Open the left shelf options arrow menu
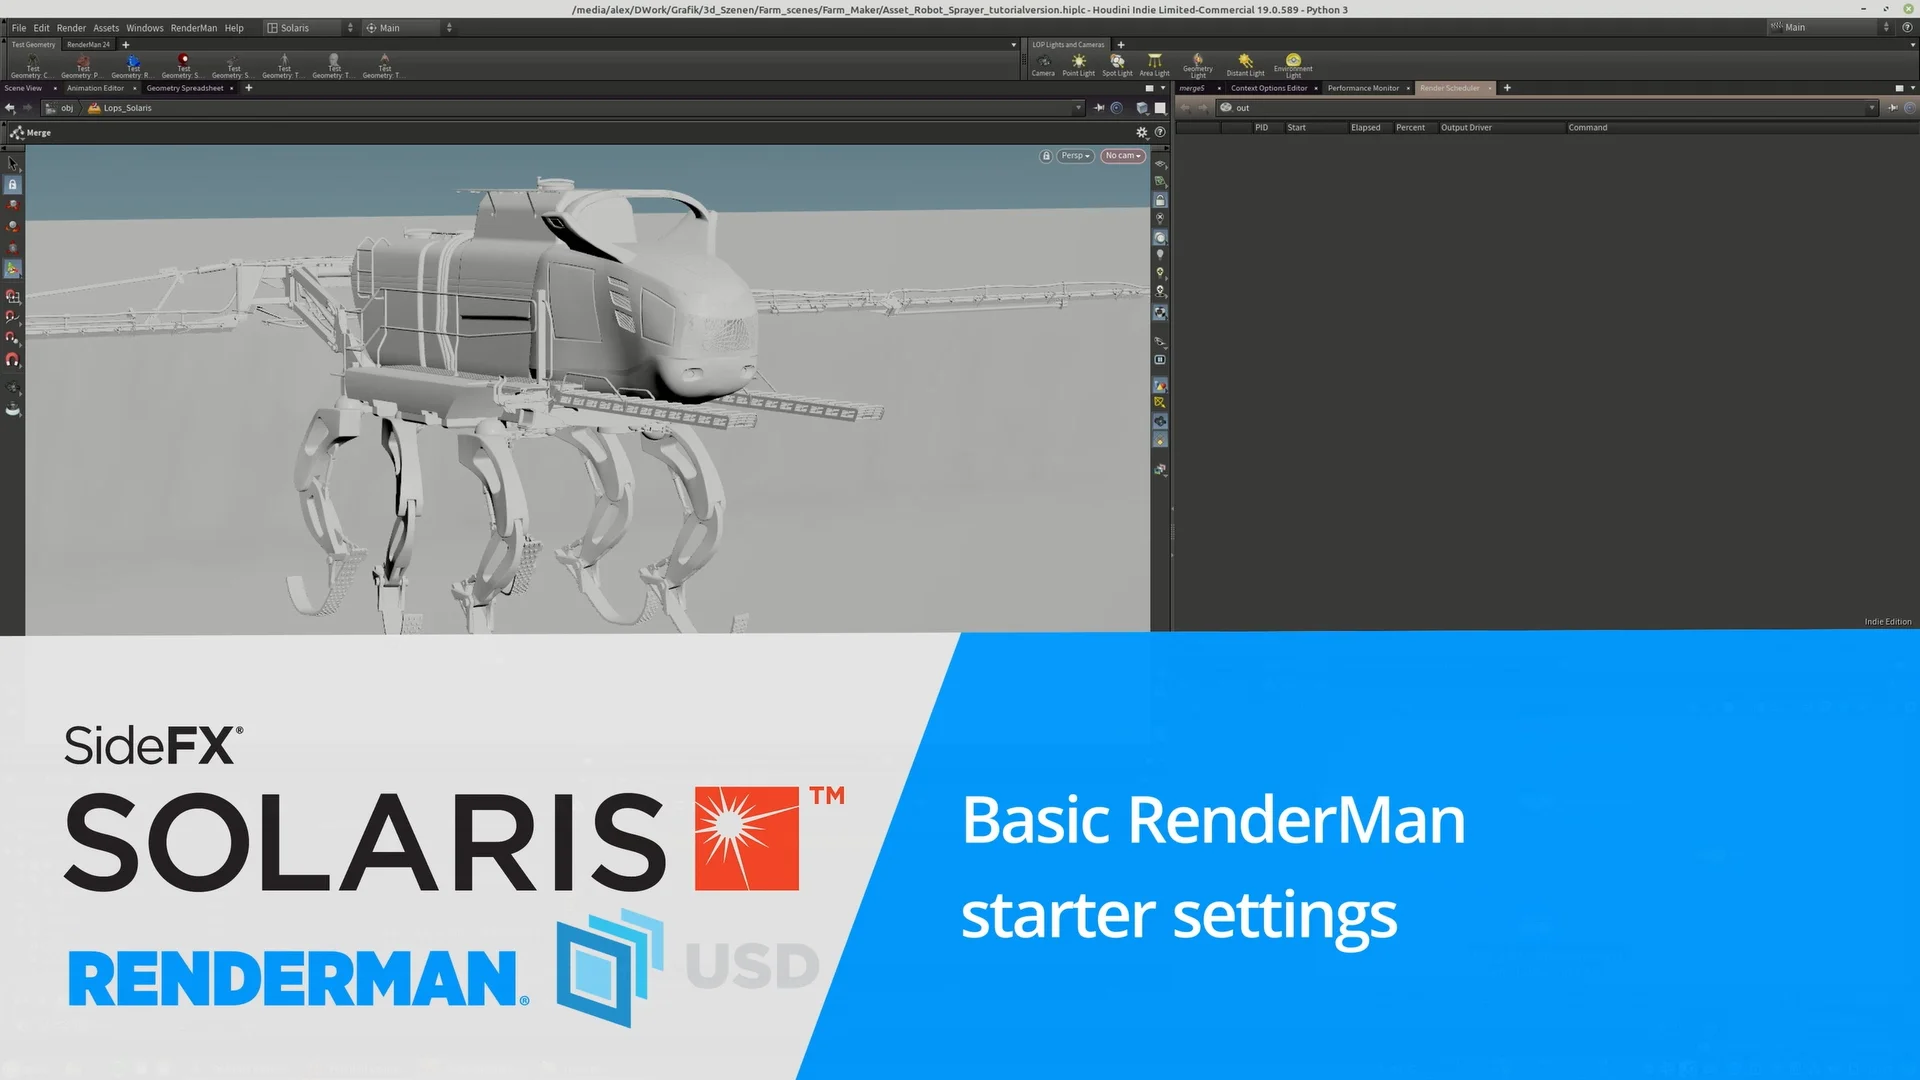 pyautogui.click(x=1013, y=45)
